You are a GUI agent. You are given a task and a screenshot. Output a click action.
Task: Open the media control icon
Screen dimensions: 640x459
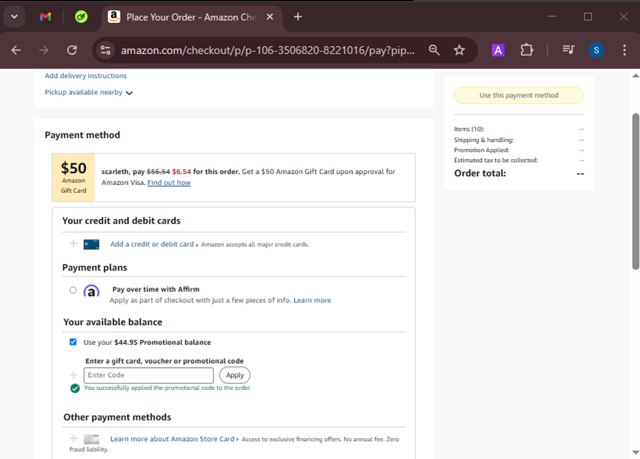pyautogui.click(x=568, y=50)
